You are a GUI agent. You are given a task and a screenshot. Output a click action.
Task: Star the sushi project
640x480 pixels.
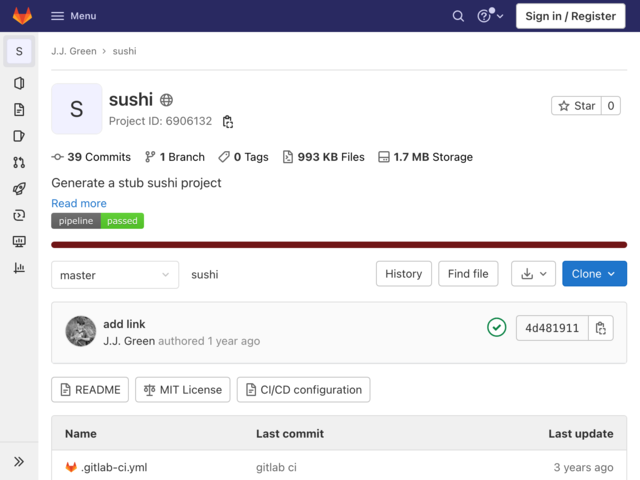tap(576, 106)
